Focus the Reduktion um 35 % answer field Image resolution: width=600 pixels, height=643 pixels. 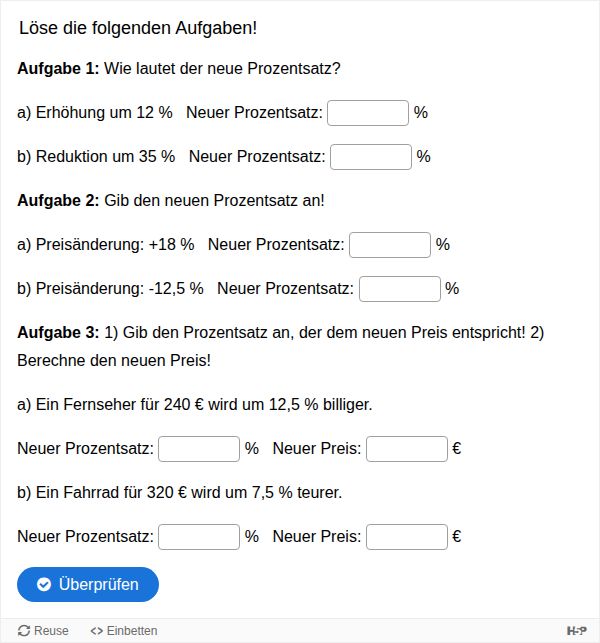tap(371, 157)
